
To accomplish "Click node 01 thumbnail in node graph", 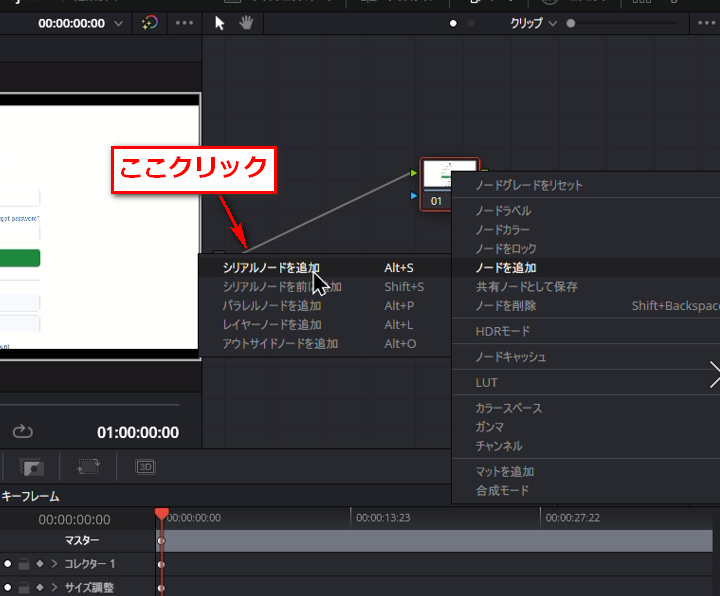I will (x=450, y=174).
